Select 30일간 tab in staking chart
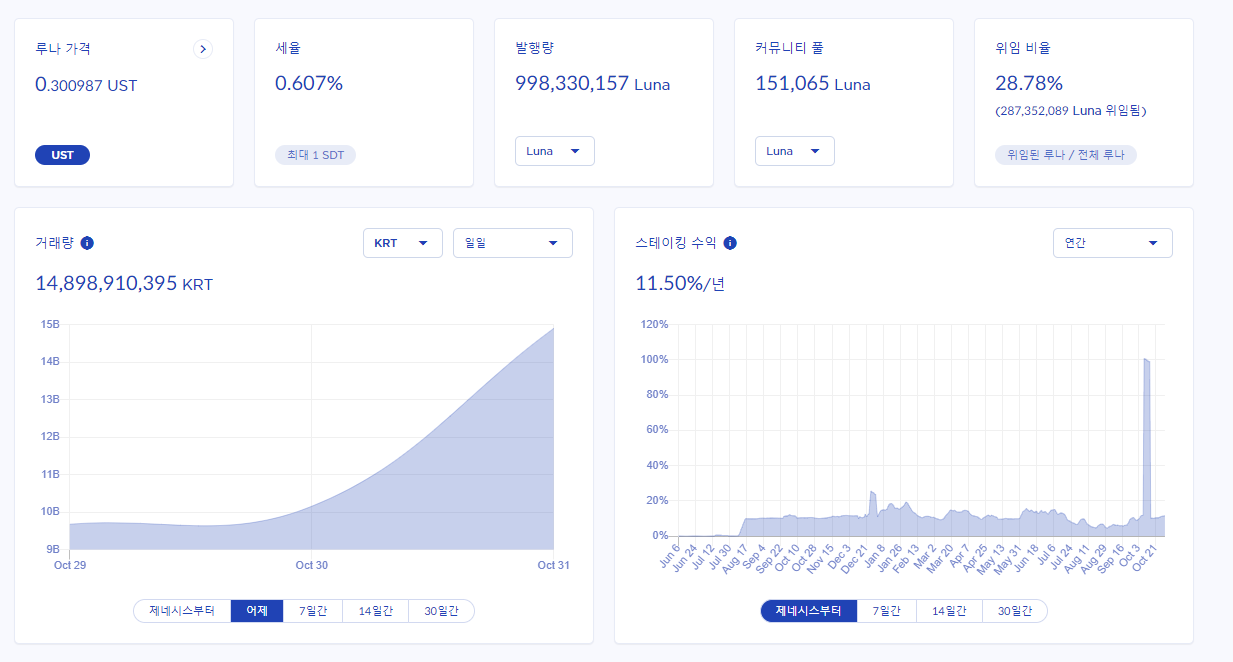 tap(1015, 611)
